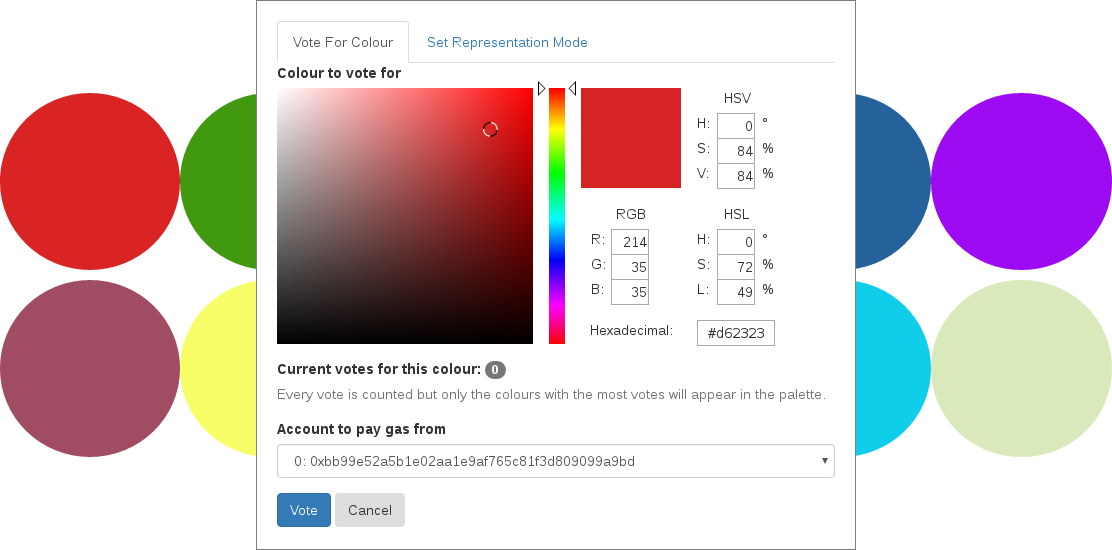Select the Vote For Colour tab
Image resolution: width=1112 pixels, height=550 pixels.
click(343, 43)
